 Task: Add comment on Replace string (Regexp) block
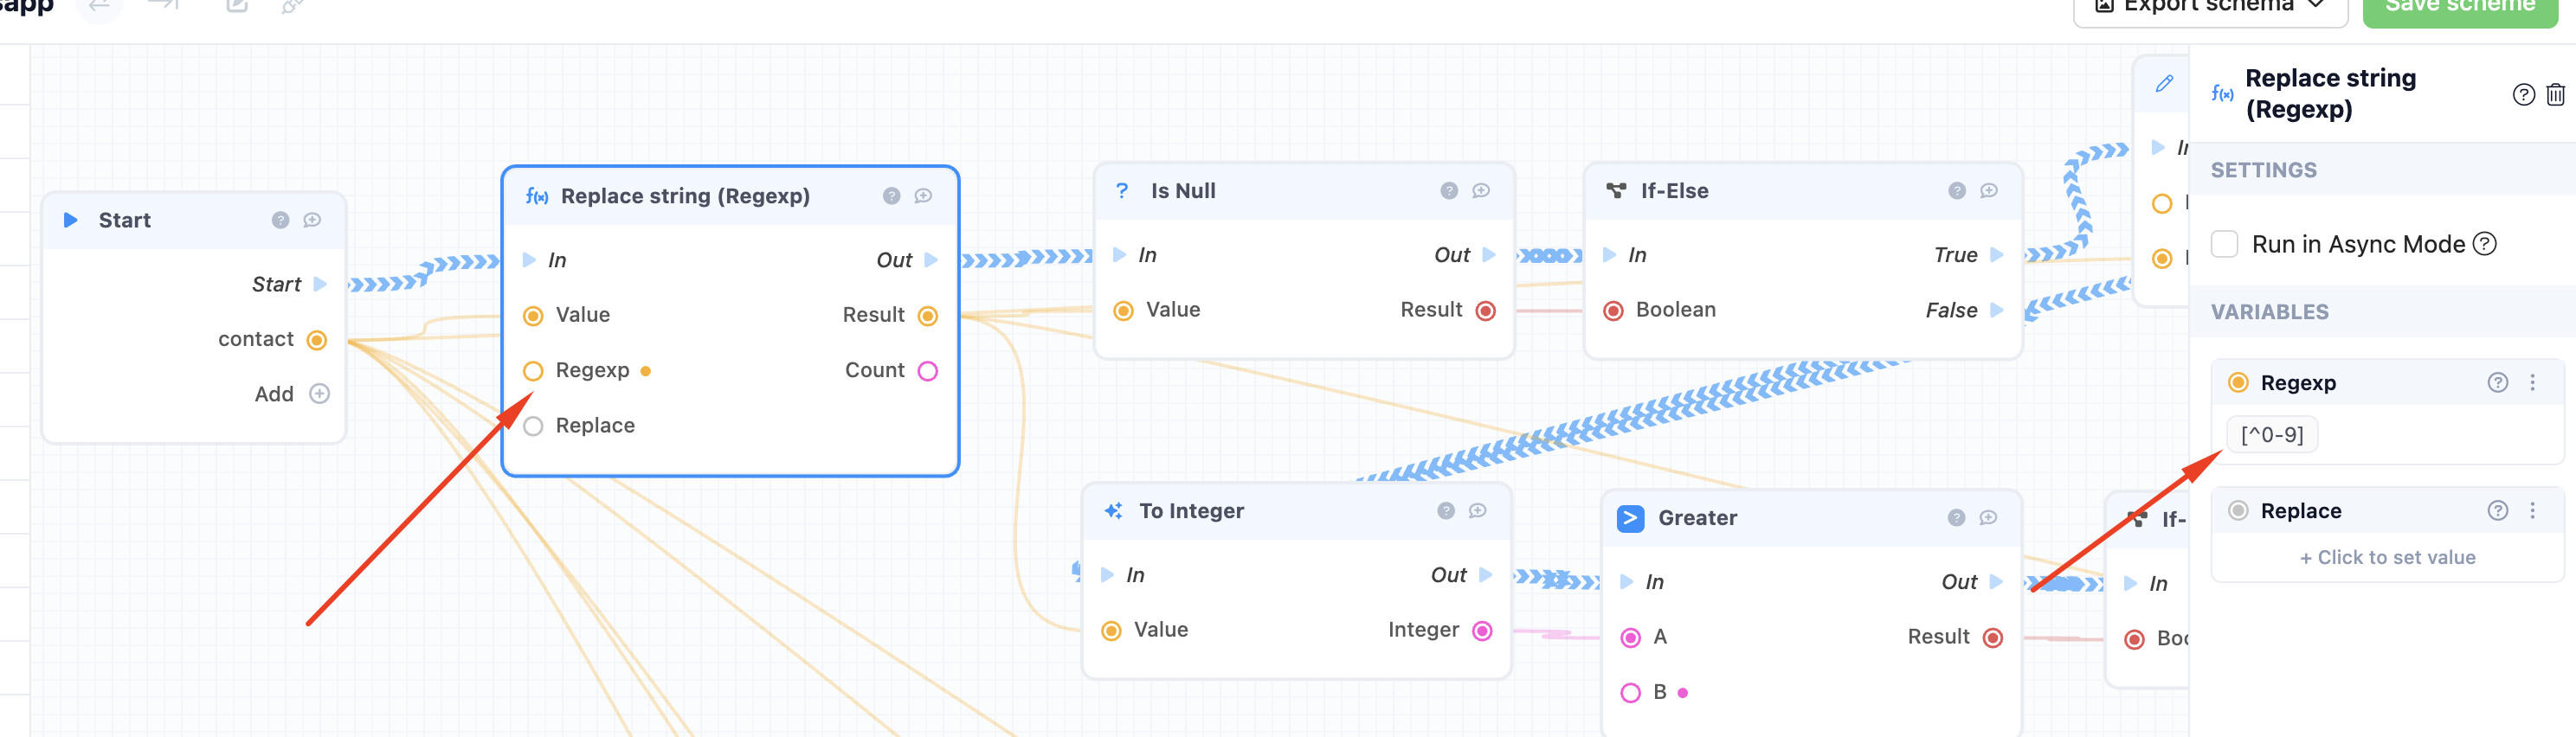click(x=923, y=196)
